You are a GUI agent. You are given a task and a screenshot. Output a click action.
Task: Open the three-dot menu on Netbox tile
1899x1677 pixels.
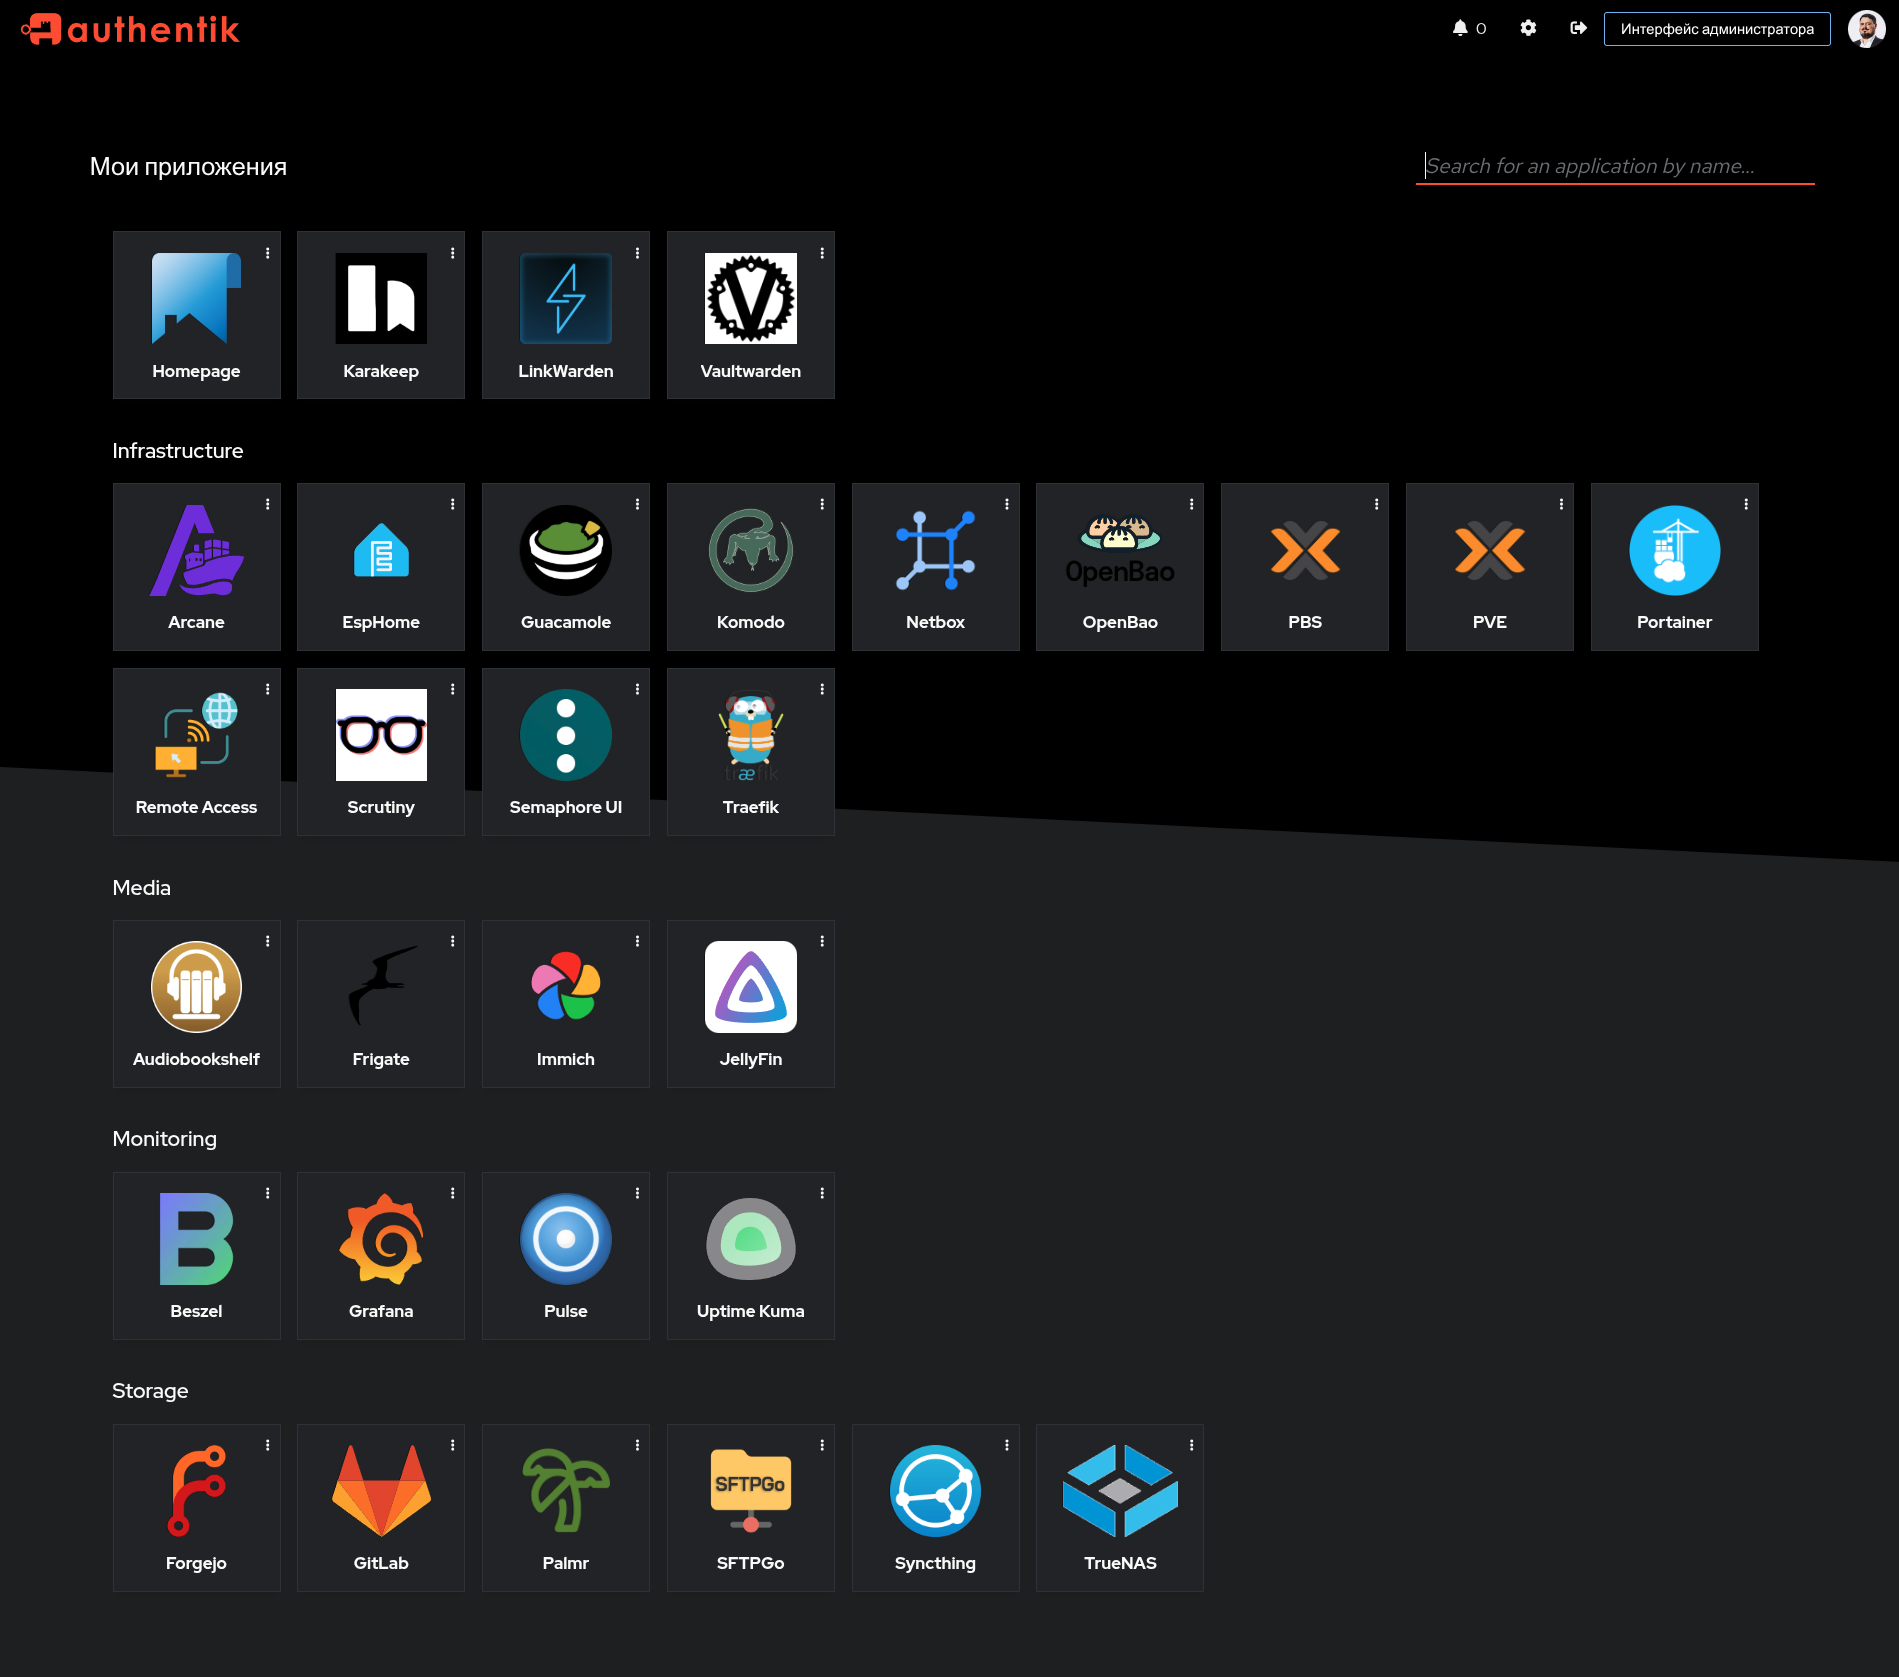(1007, 505)
